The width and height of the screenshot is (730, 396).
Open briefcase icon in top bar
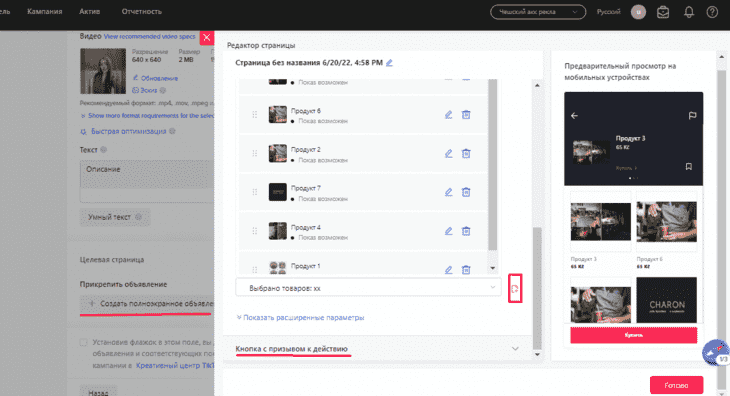(x=663, y=12)
